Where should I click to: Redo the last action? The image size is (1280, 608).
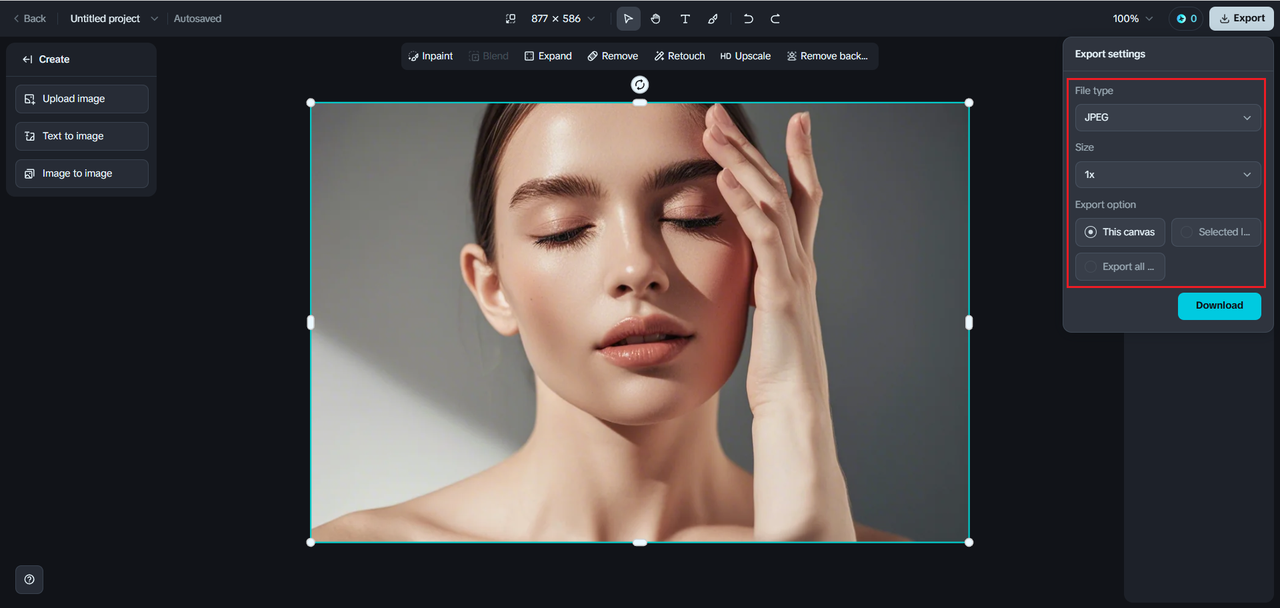point(775,18)
